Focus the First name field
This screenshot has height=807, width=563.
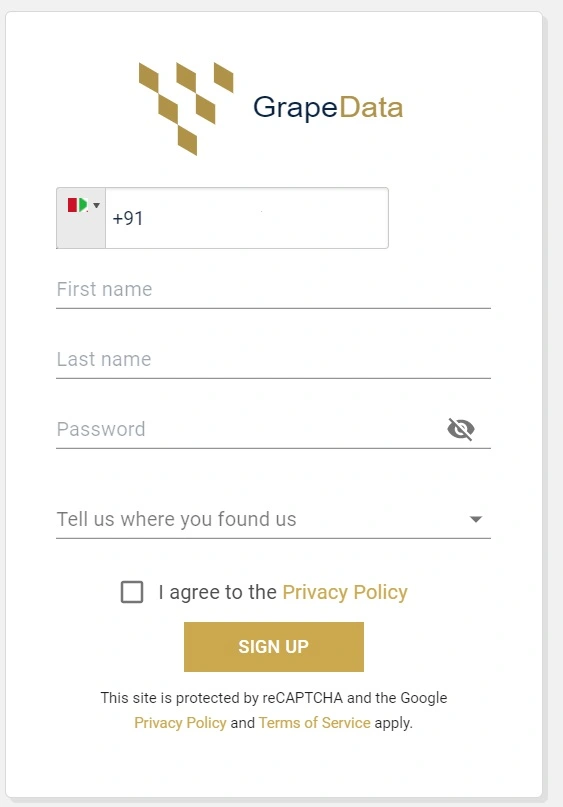273,290
